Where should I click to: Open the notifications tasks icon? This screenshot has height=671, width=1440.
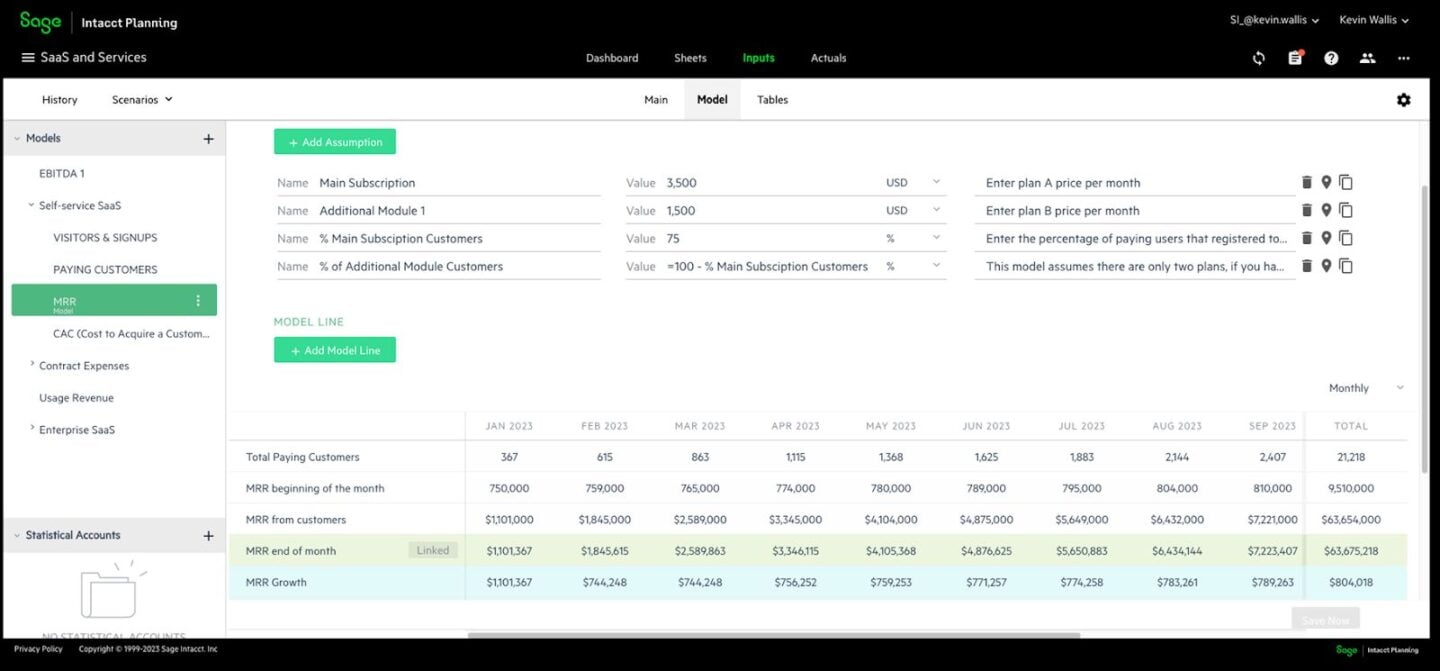(x=1295, y=58)
